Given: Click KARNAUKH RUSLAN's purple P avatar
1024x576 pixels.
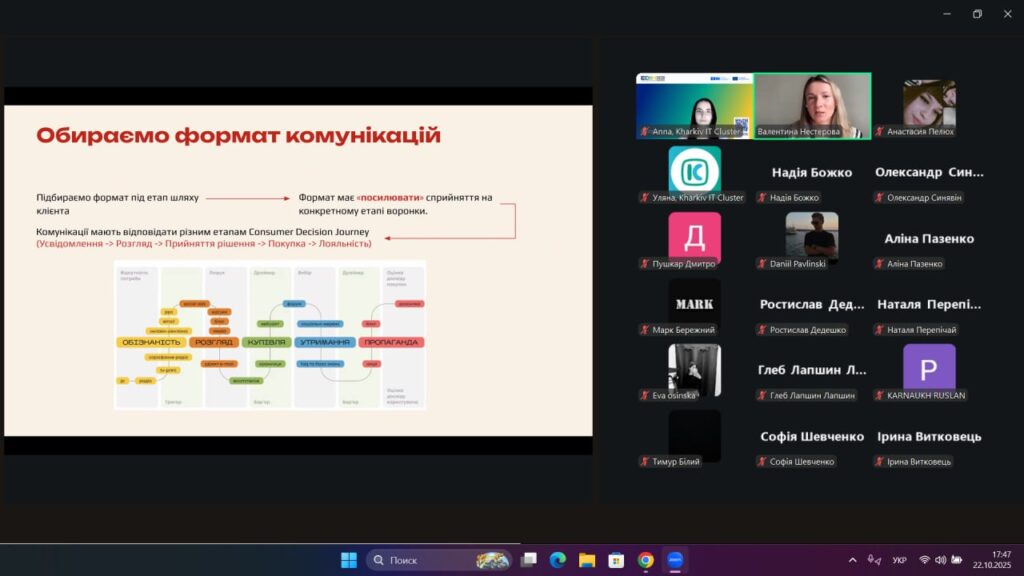Looking at the screenshot, I should tap(929, 367).
